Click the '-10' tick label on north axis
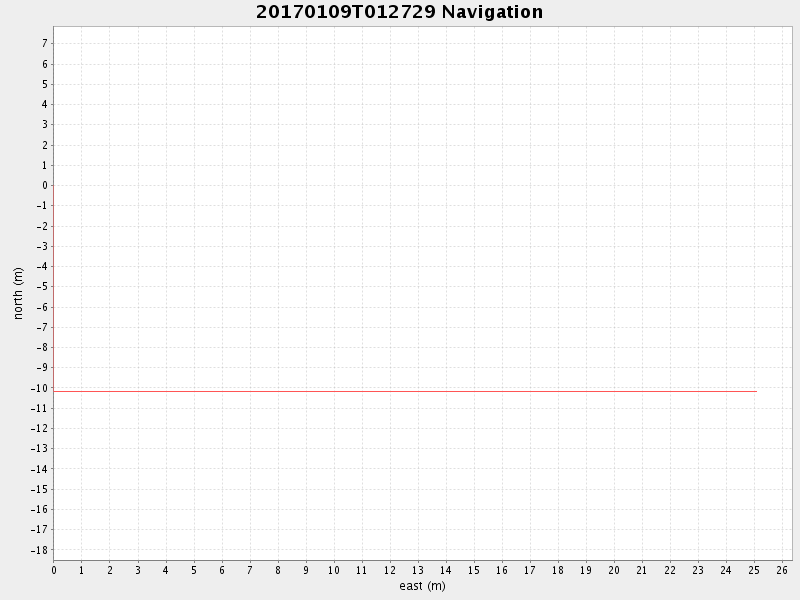Screen dimensions: 800x600 (42, 388)
